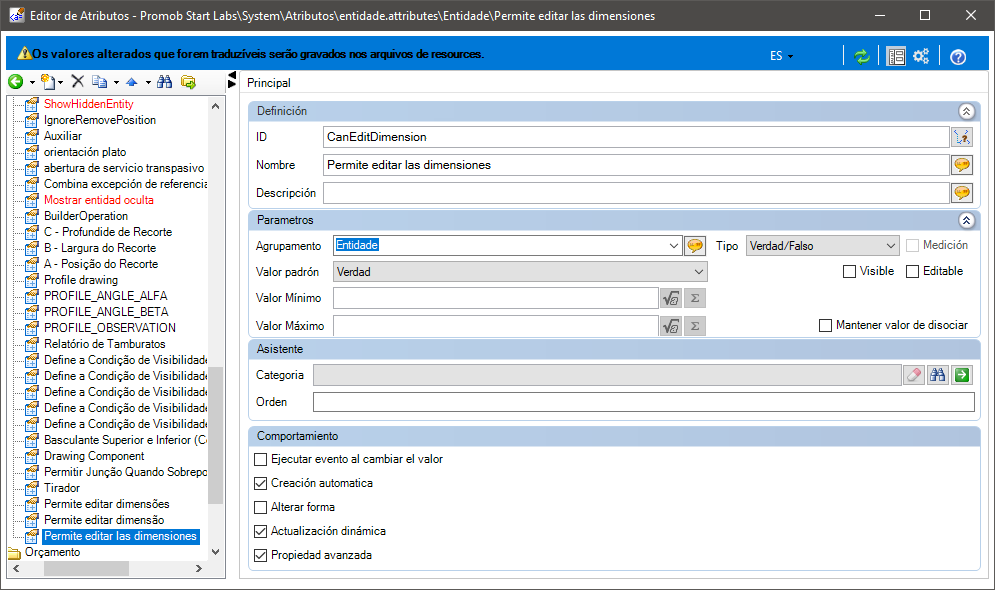
Task: Check the Alterar forma box
Action: click(x=260, y=508)
